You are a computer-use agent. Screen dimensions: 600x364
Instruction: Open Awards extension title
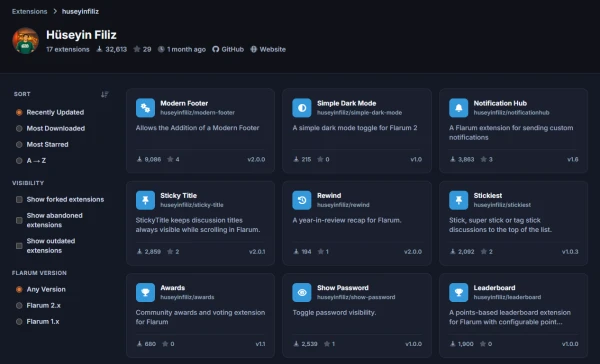click(x=173, y=288)
